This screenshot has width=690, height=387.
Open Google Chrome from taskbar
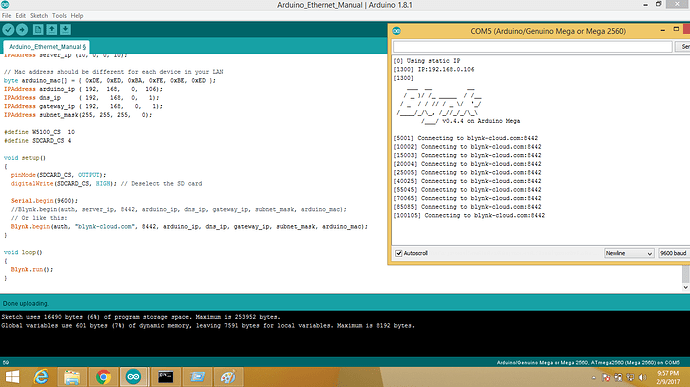[x=103, y=377]
